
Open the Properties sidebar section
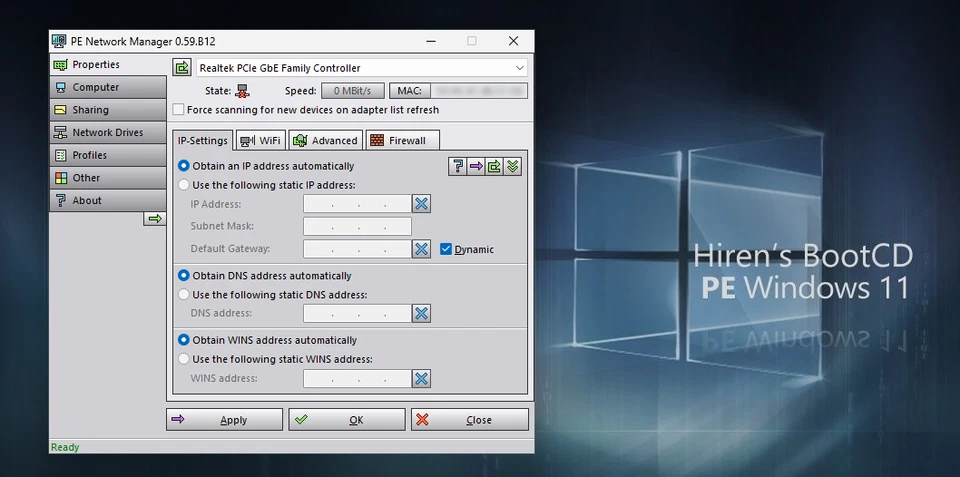click(x=108, y=64)
